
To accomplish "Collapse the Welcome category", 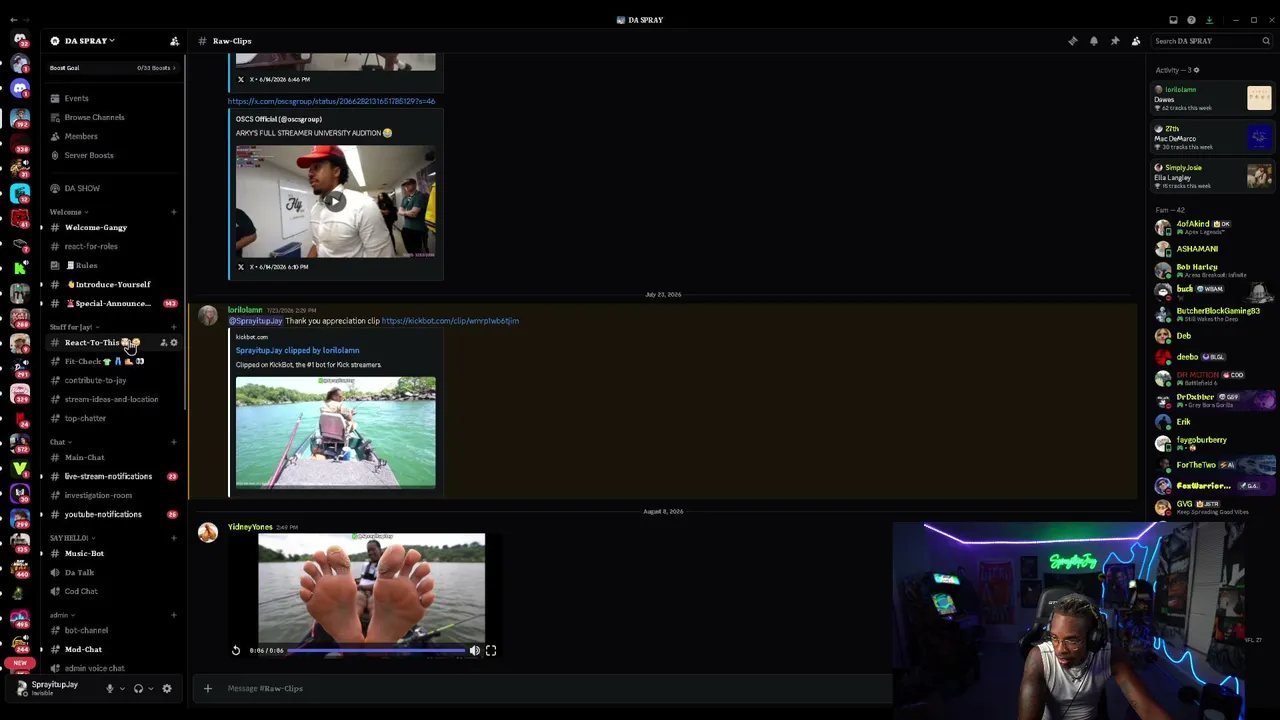I will pos(69,212).
